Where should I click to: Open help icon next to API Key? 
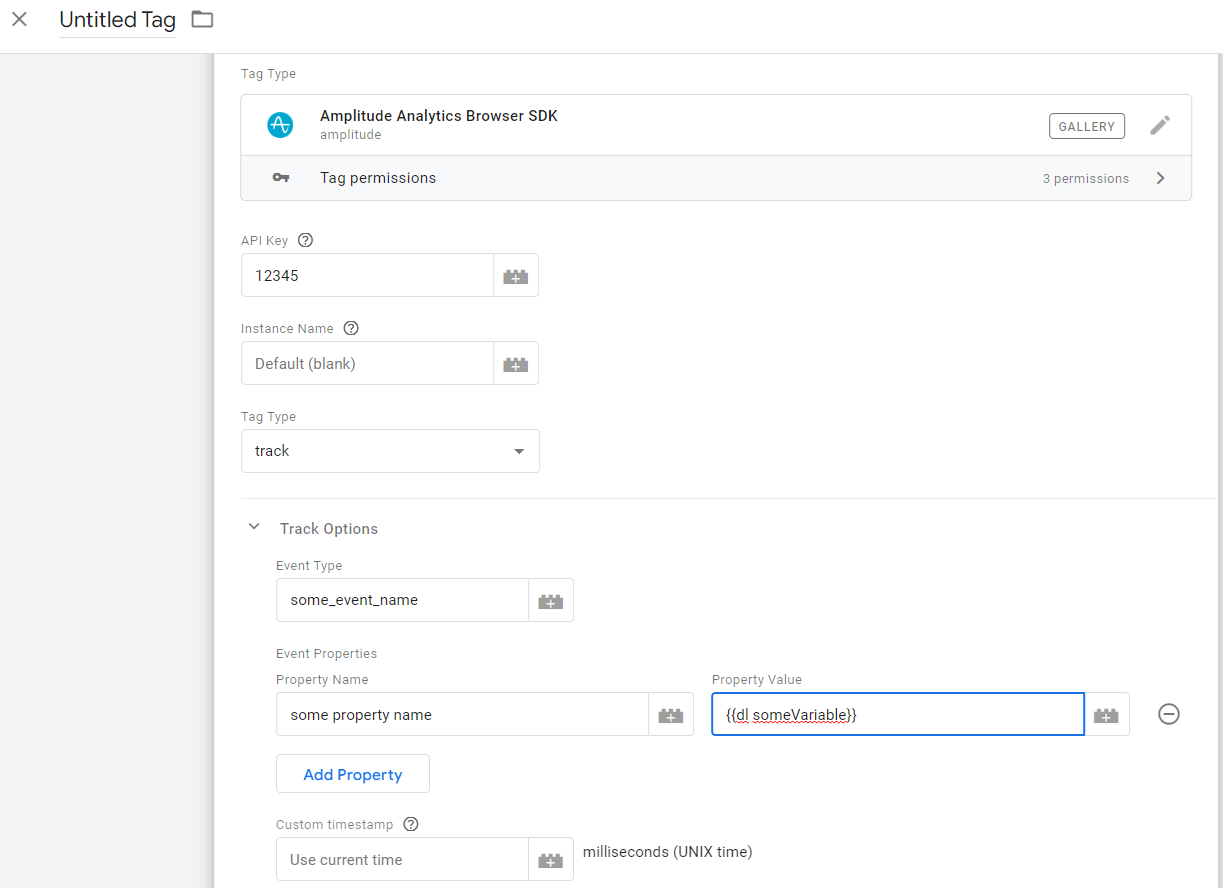pos(306,240)
